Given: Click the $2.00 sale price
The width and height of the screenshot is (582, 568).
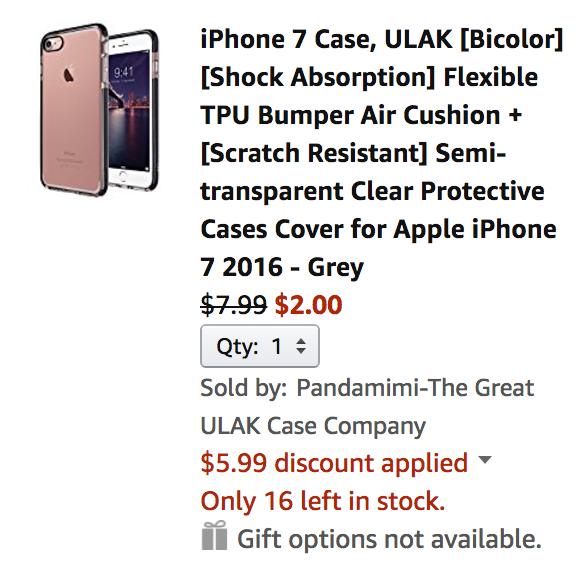Looking at the screenshot, I should (308, 305).
